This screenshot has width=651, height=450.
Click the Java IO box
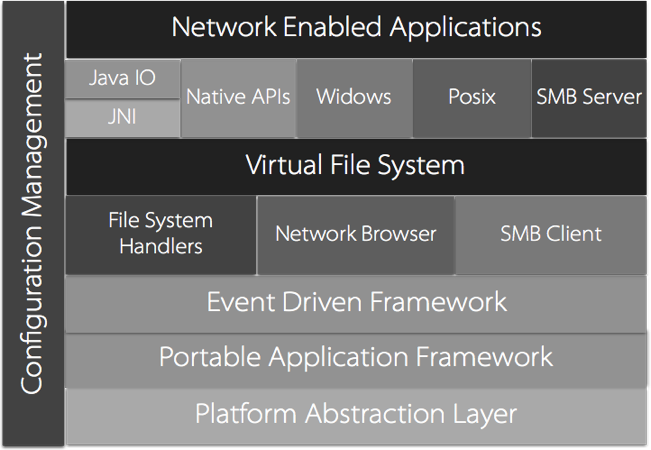pyautogui.click(x=122, y=79)
